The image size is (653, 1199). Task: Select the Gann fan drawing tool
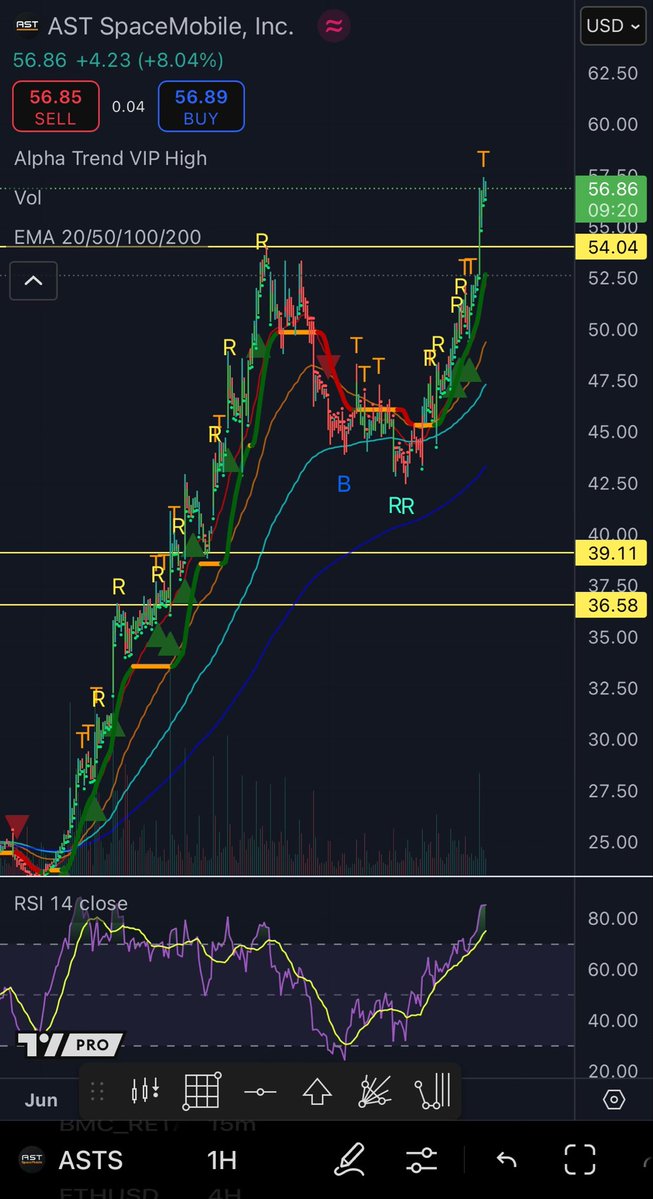click(375, 1091)
